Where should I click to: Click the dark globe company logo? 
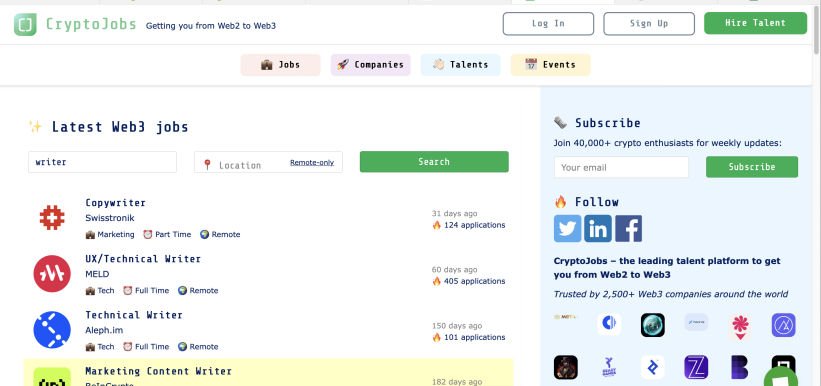click(653, 325)
